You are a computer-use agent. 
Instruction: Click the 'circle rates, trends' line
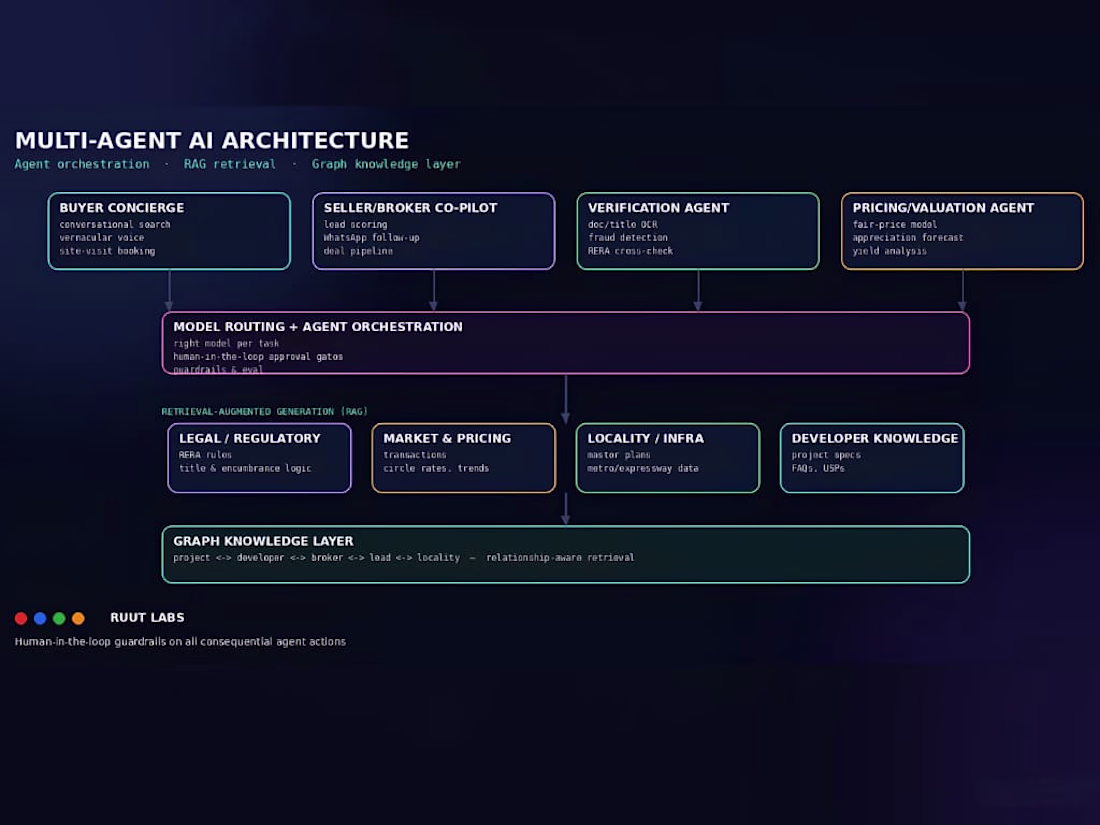[x=436, y=469]
